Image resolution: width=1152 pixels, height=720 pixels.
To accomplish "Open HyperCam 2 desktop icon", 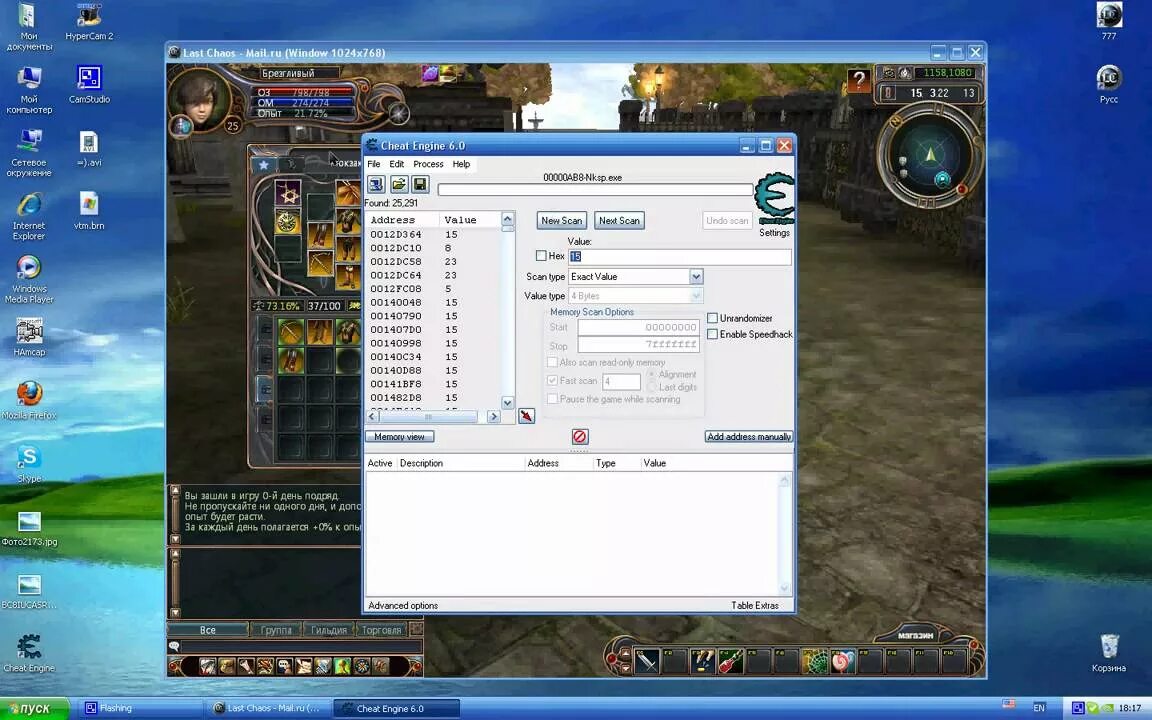I will point(89,22).
